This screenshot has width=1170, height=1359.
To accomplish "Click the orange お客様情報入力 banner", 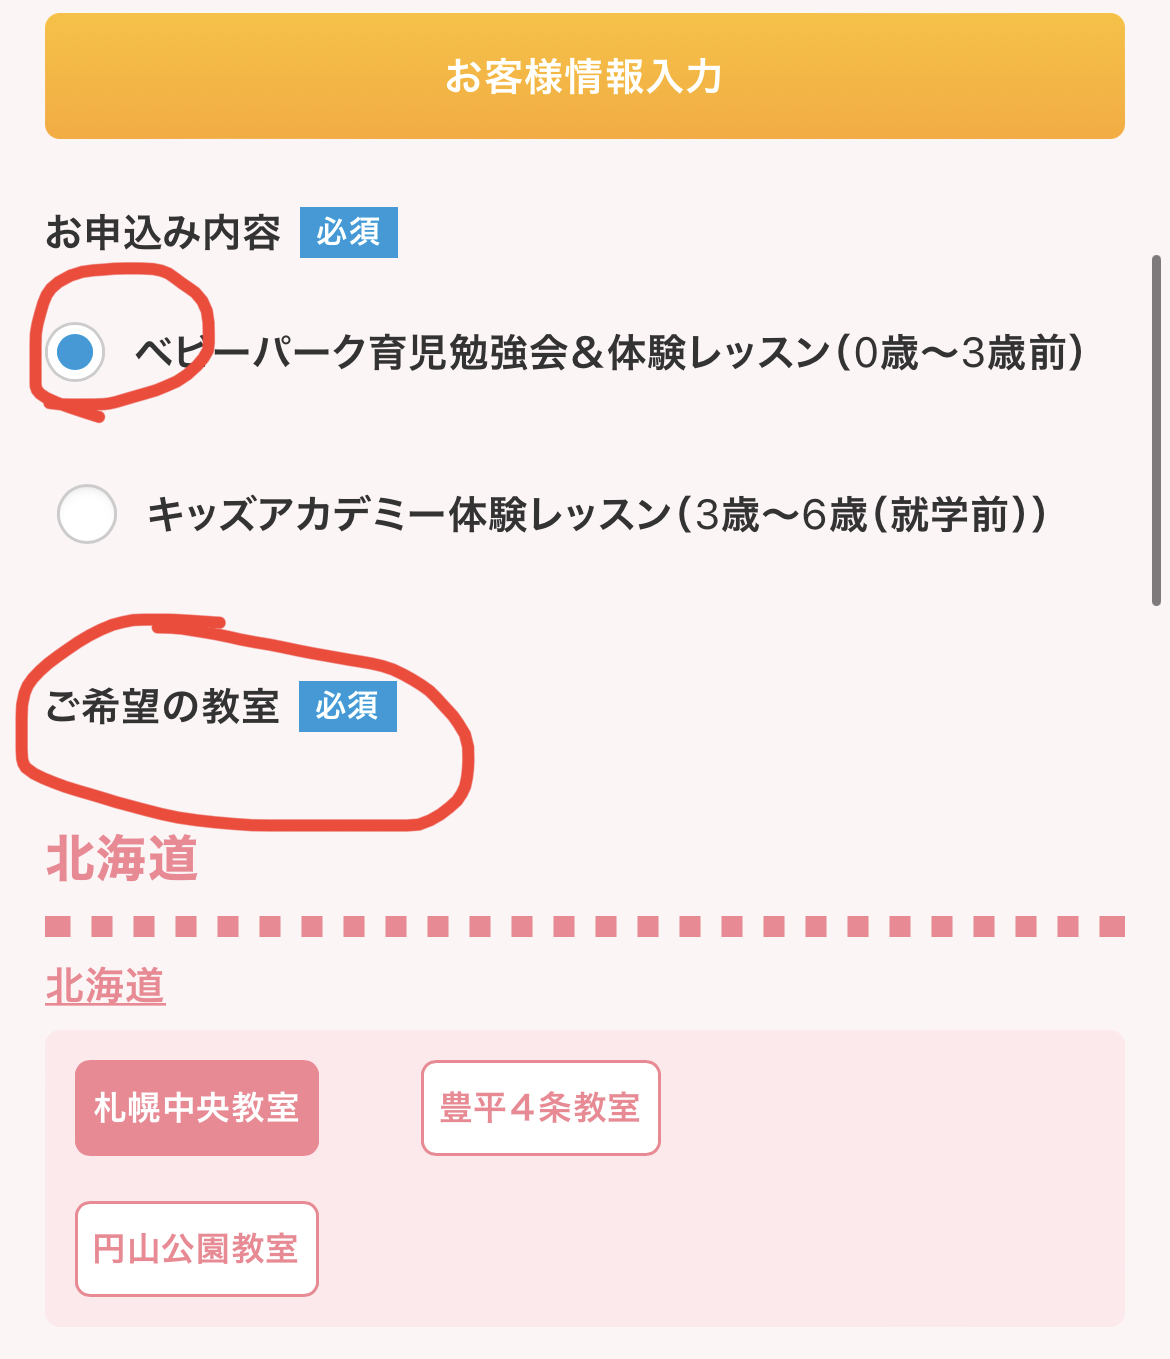I will (x=585, y=76).
